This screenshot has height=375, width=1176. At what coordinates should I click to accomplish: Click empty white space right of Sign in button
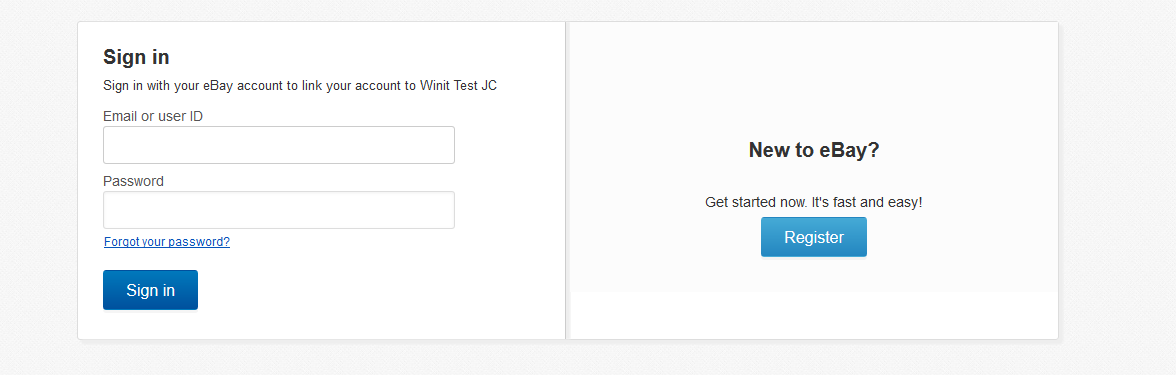[375, 290]
